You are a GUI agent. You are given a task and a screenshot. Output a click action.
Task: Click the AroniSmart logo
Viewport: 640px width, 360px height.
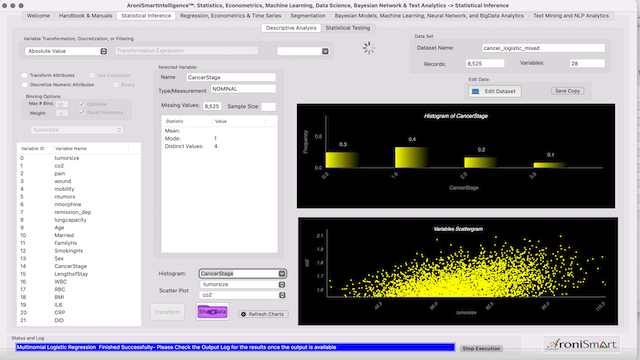[581, 344]
